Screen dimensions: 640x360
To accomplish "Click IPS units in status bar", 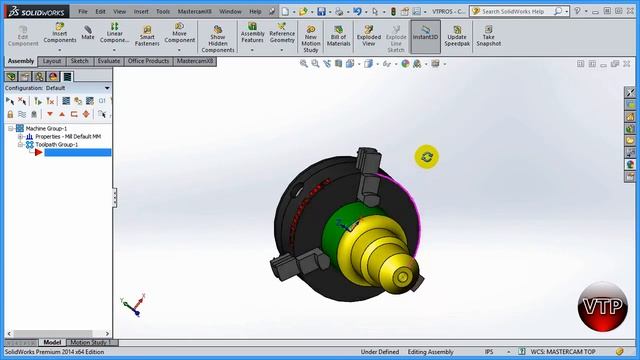I will pos(489,352).
